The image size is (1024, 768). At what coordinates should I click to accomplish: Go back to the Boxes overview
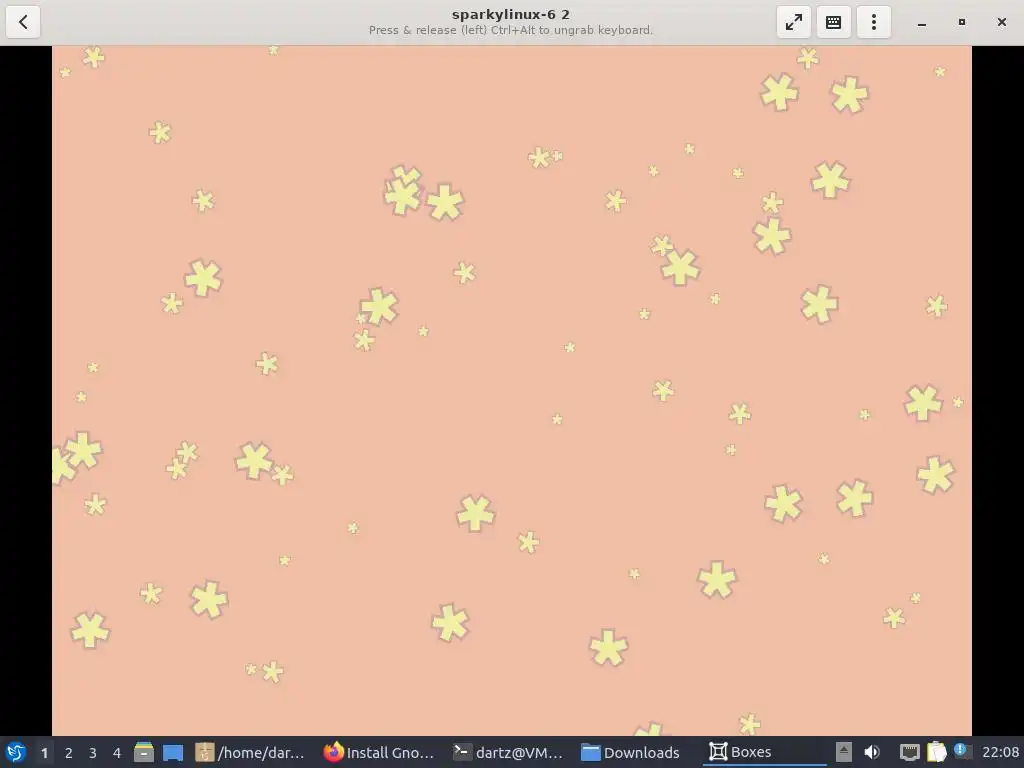pyautogui.click(x=23, y=22)
